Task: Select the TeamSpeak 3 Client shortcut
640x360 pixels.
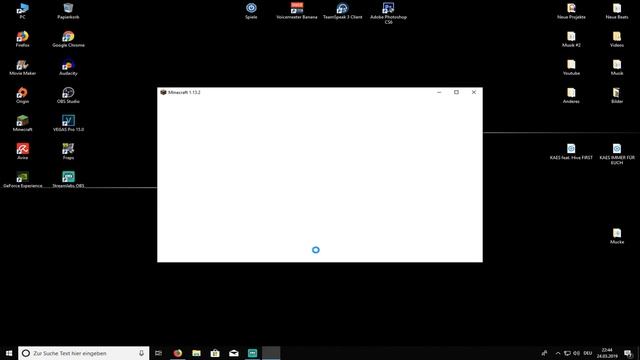Action: point(342,11)
